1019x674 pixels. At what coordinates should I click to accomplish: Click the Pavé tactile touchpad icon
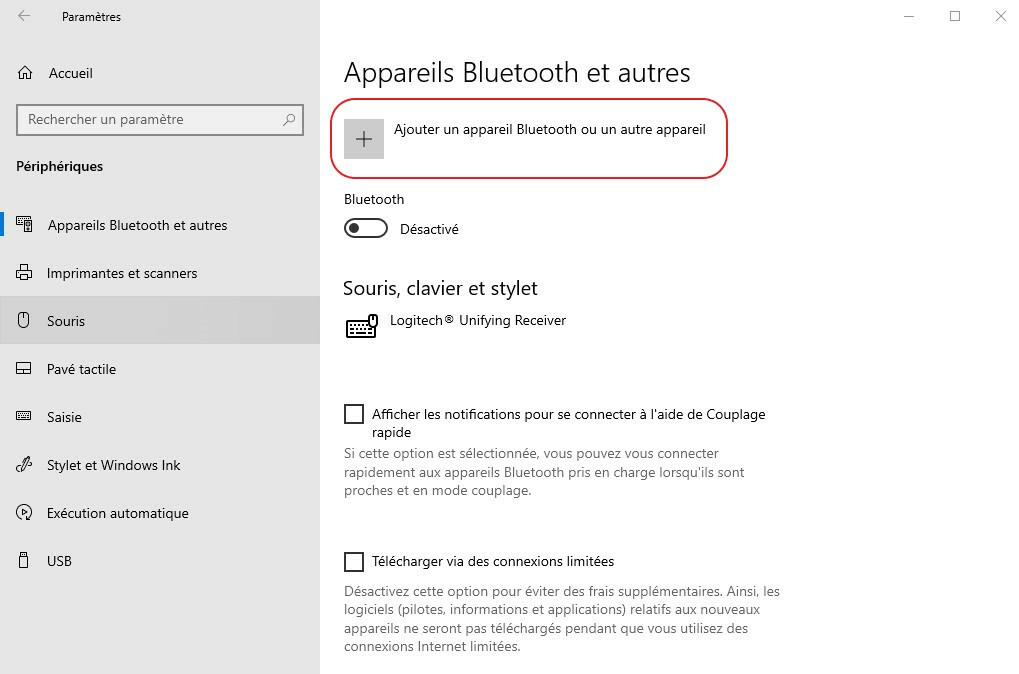[x=25, y=369]
